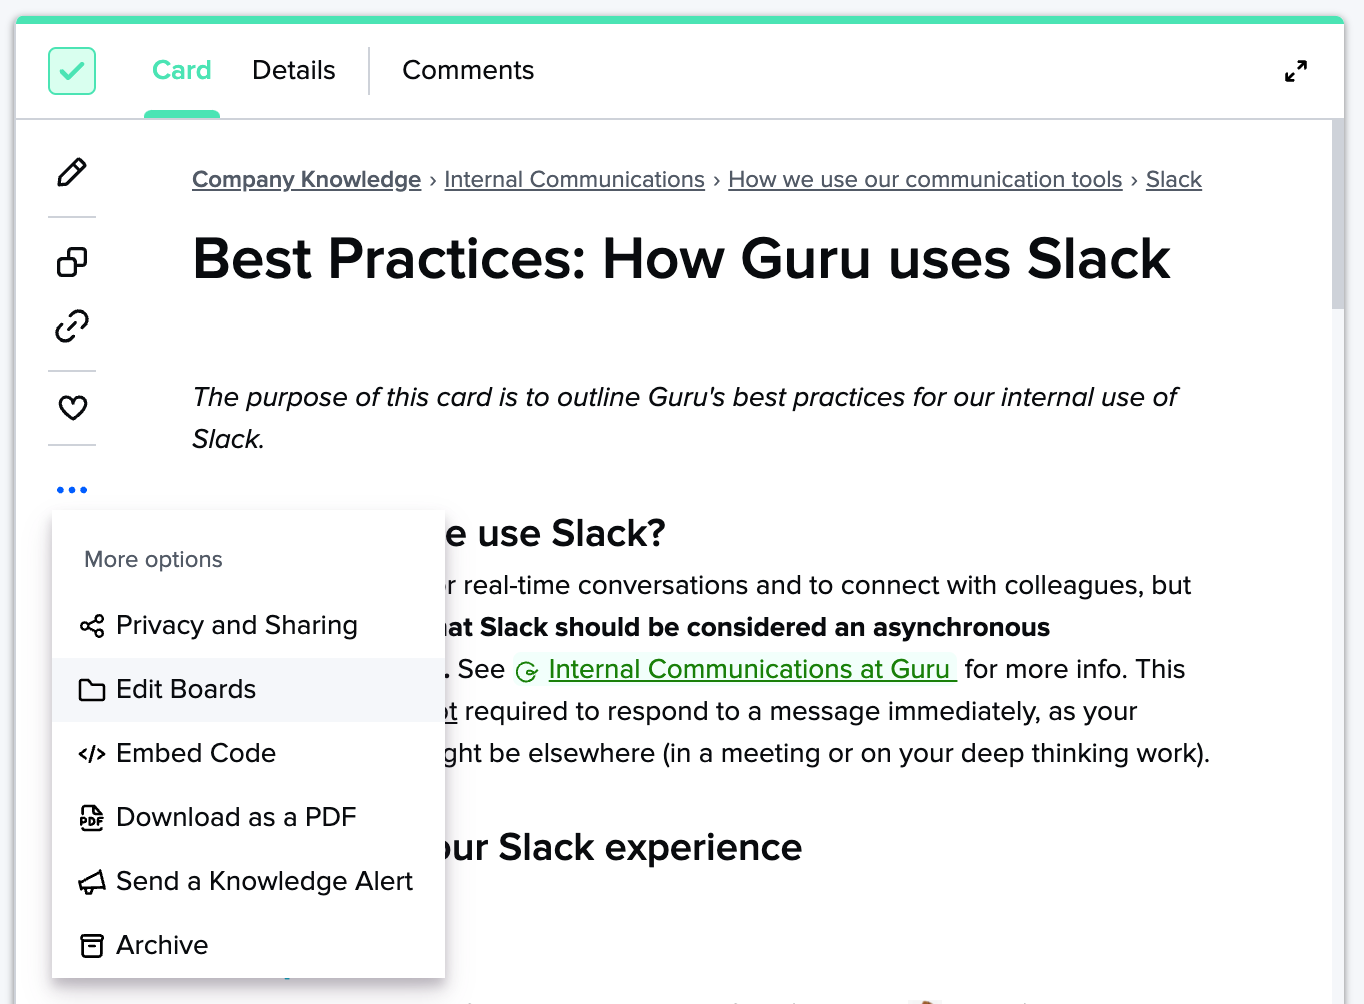This screenshot has height=1004, width=1364.
Task: Click the folder icon beside Edit Boards
Action: [92, 690]
